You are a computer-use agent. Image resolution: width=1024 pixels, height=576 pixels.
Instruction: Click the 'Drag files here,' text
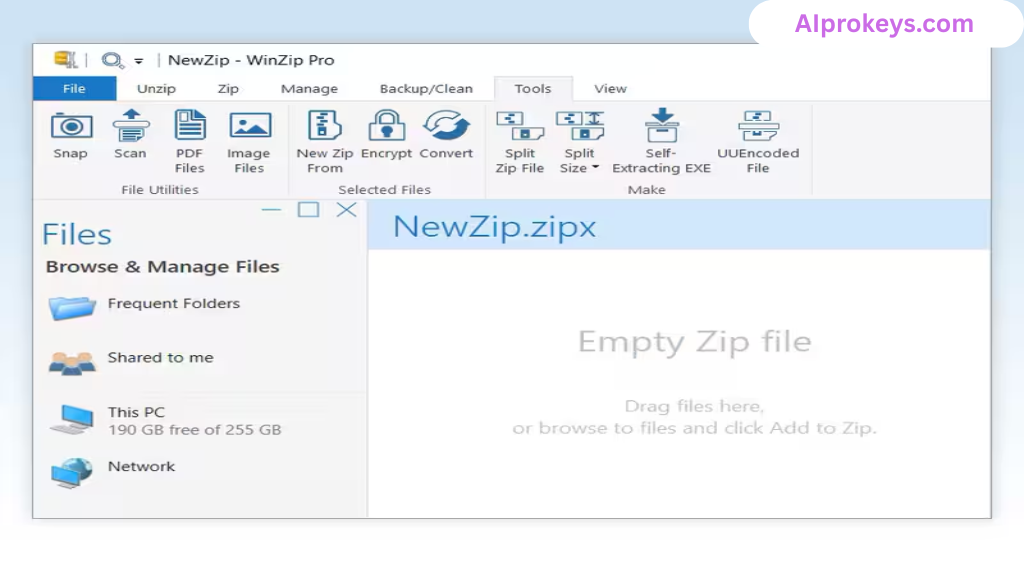click(694, 406)
